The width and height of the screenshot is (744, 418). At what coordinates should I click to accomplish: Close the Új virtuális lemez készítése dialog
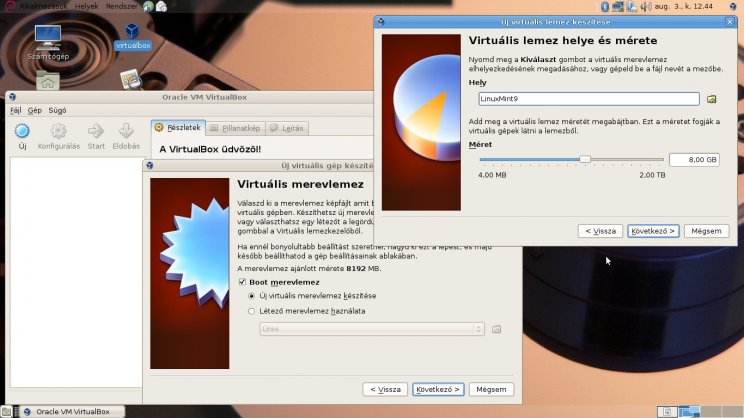[x=730, y=22]
